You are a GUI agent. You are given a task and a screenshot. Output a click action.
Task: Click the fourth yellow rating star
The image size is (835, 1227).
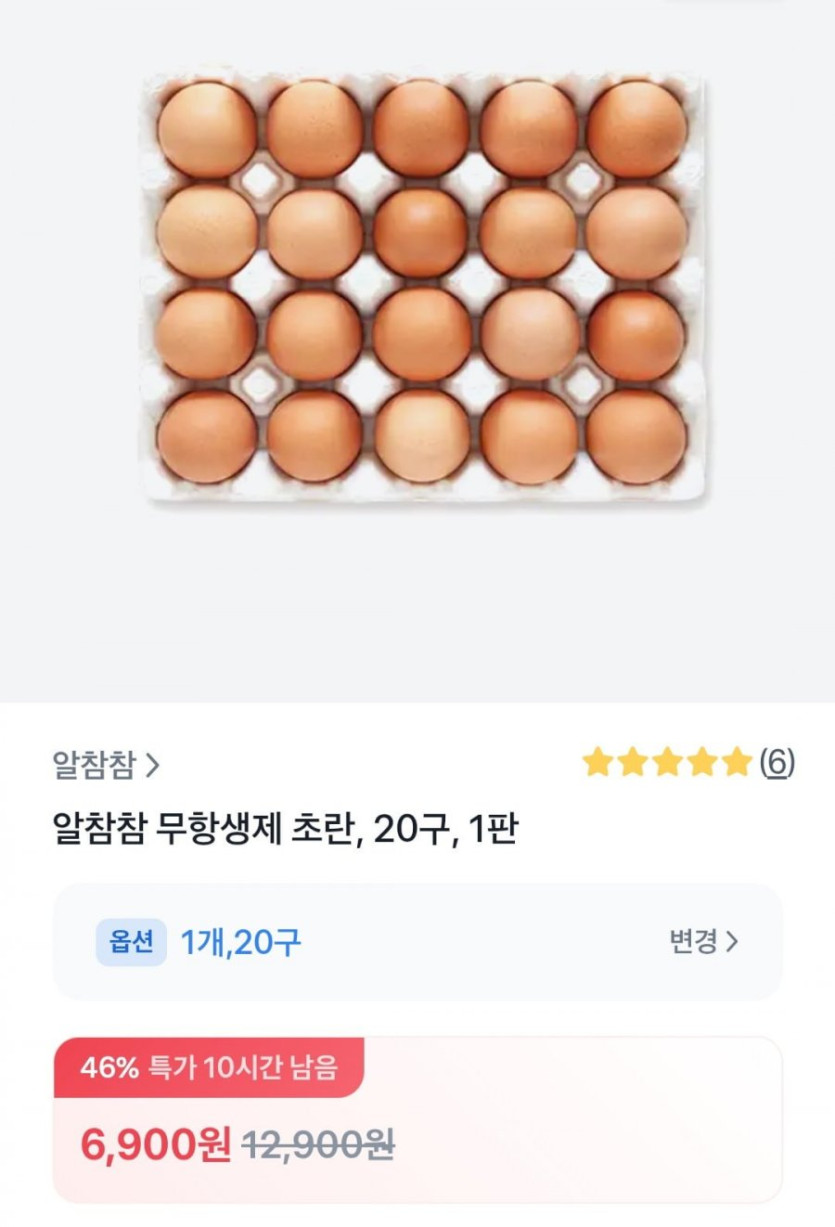(x=702, y=763)
